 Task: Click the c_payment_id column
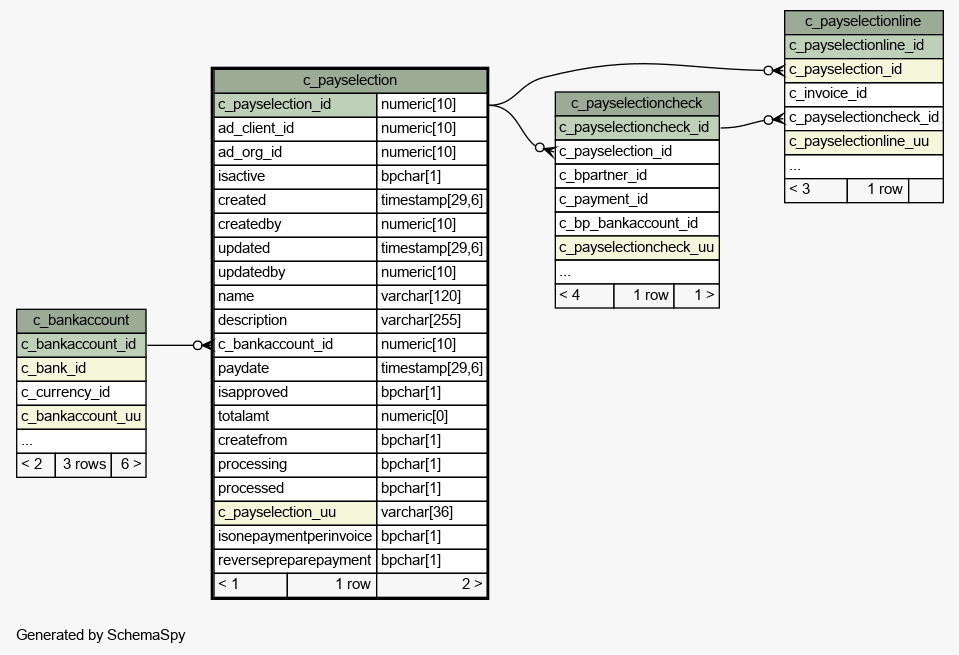pos(637,199)
